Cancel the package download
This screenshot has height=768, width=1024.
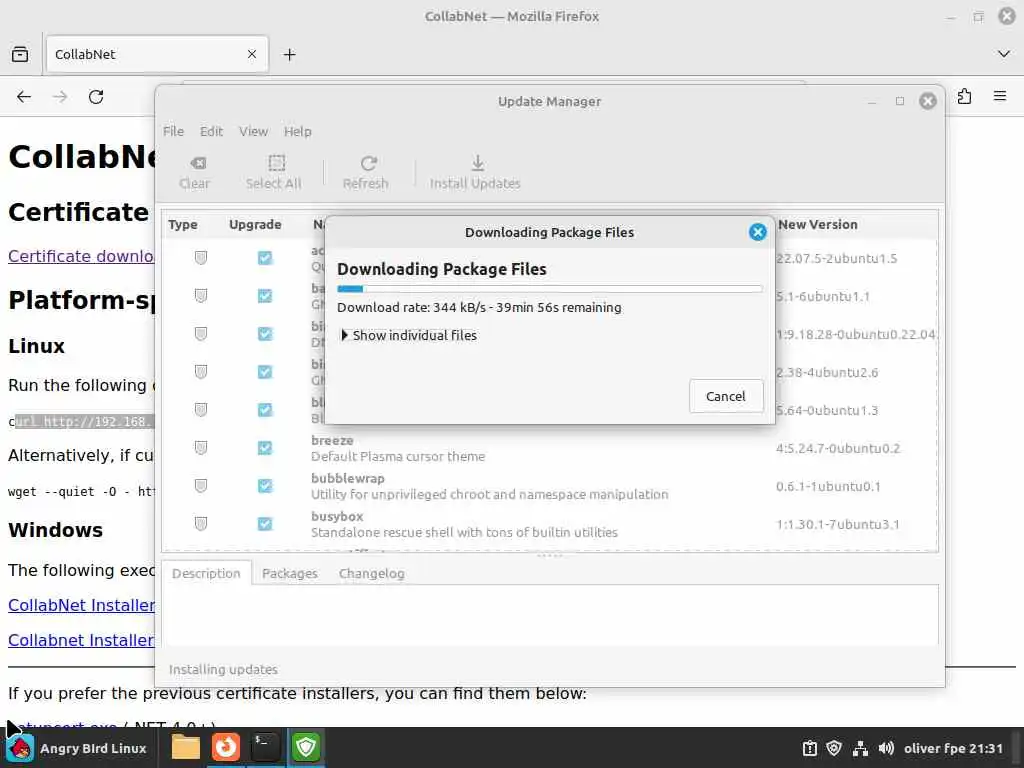point(726,396)
